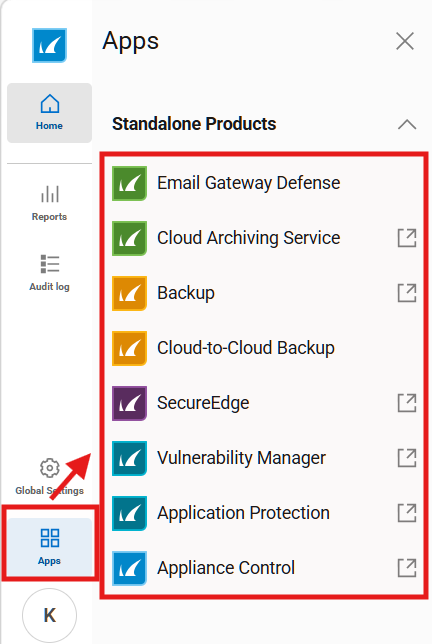Click the external link icon next to Backup
Screen dimensions: 432x644
coord(407,293)
